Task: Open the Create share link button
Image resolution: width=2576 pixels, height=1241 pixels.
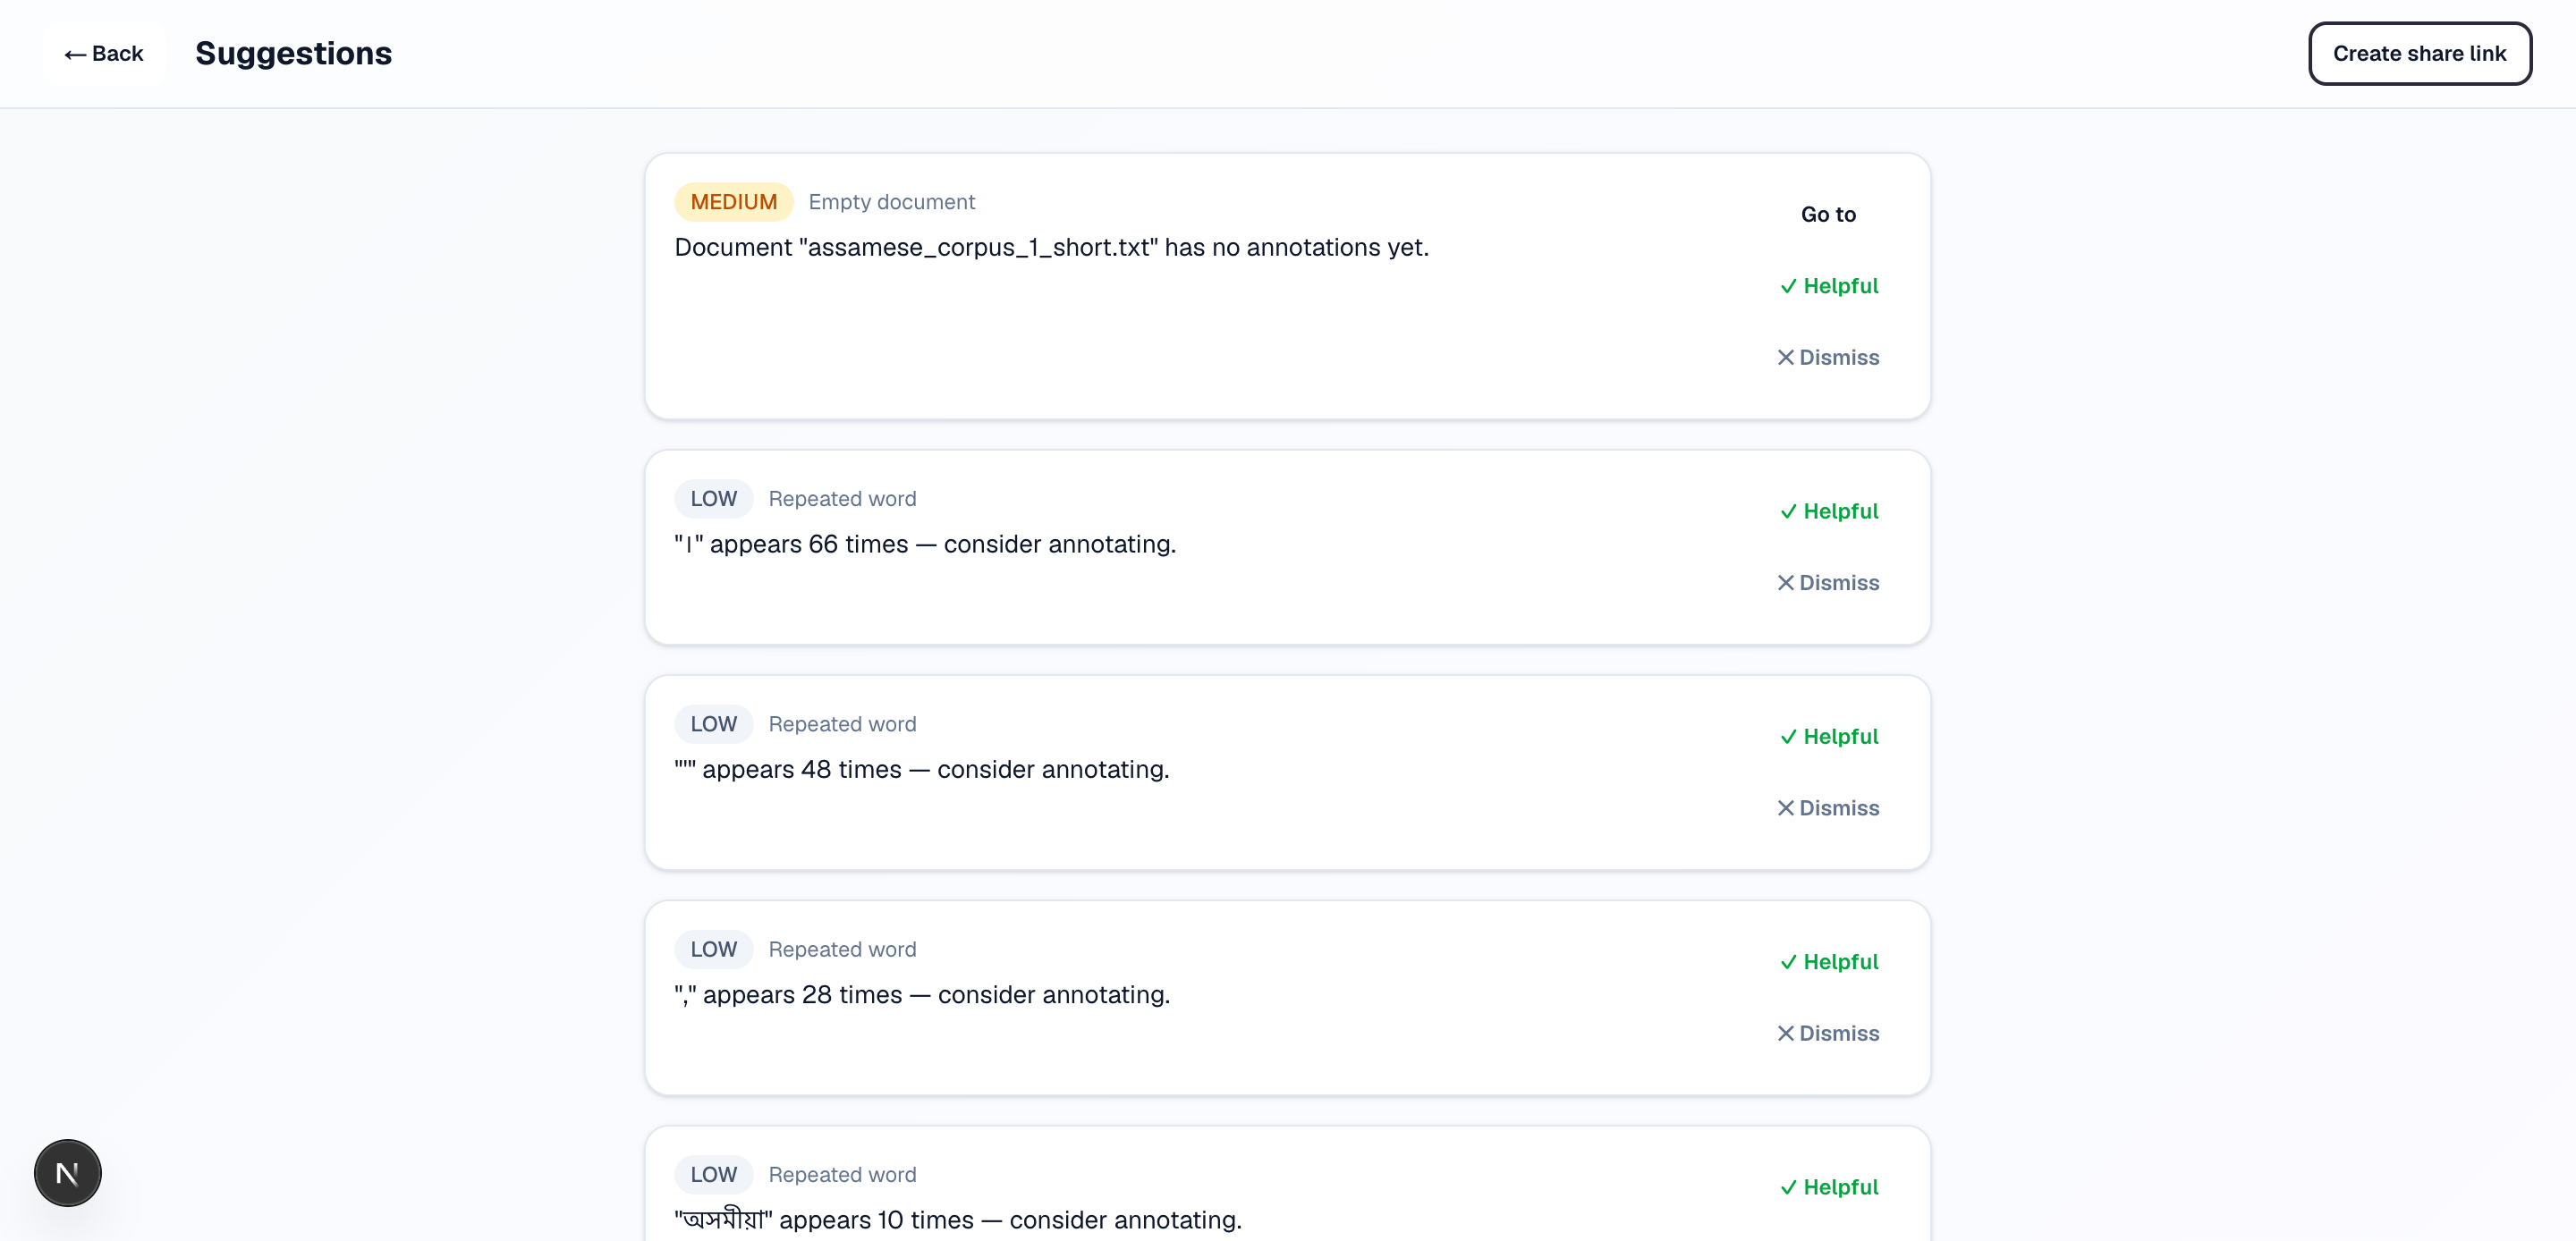Action: pyautogui.click(x=2419, y=54)
